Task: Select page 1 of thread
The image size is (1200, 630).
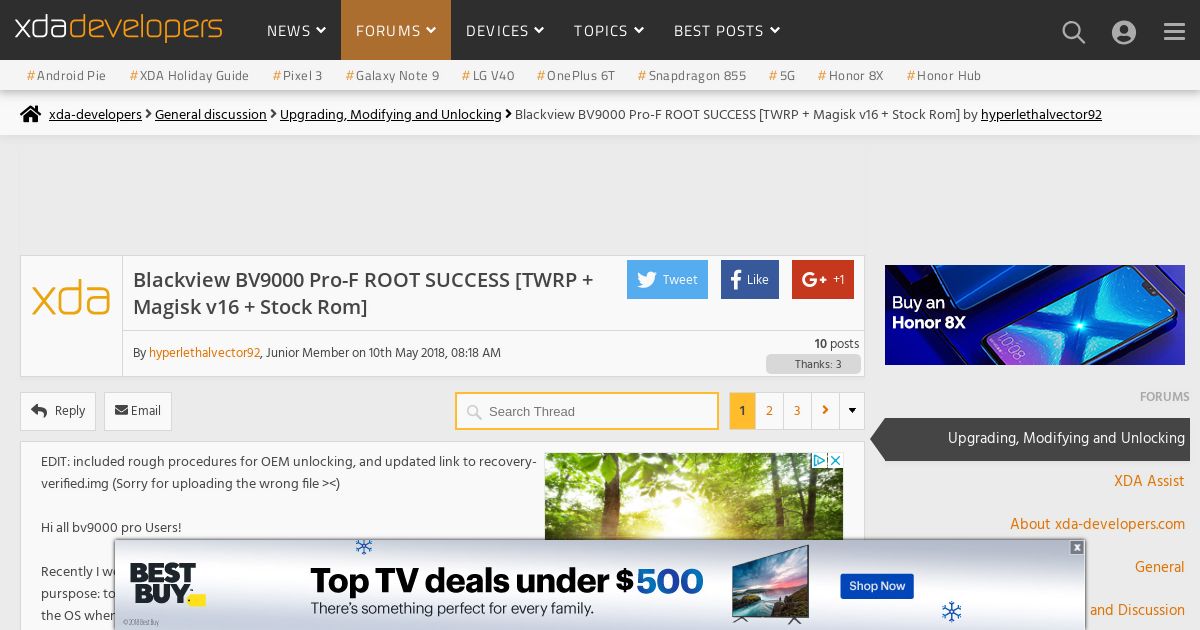Action: [742, 411]
